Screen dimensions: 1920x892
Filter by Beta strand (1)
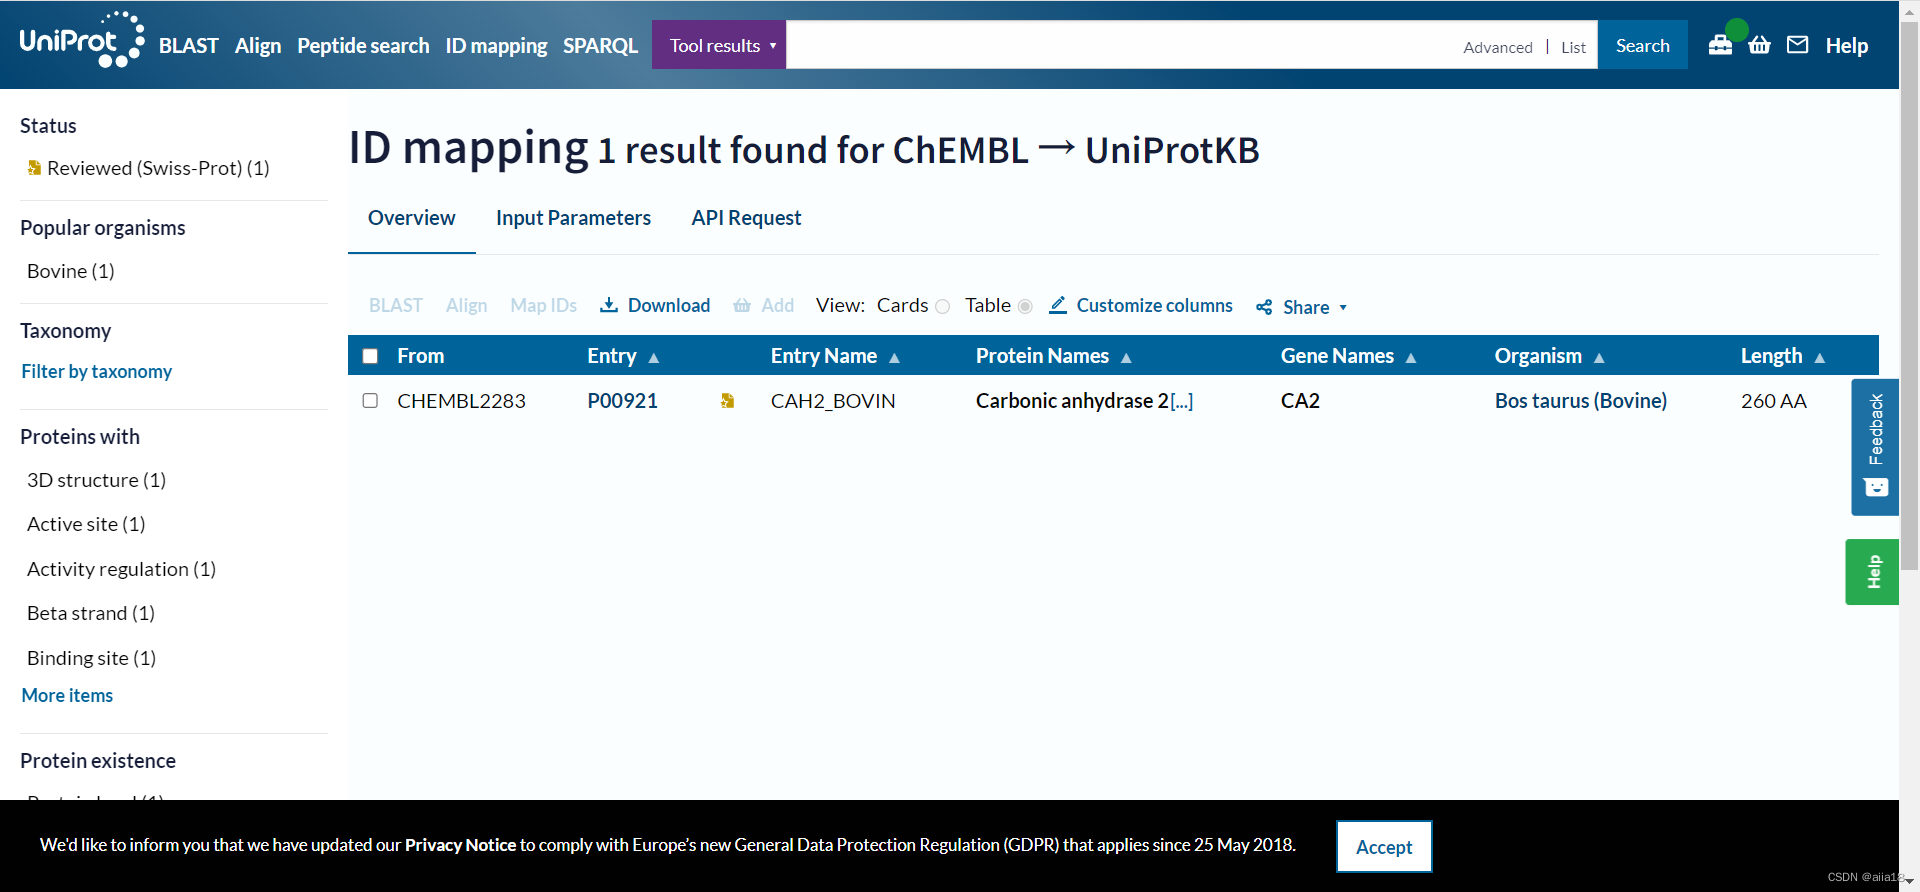click(91, 613)
